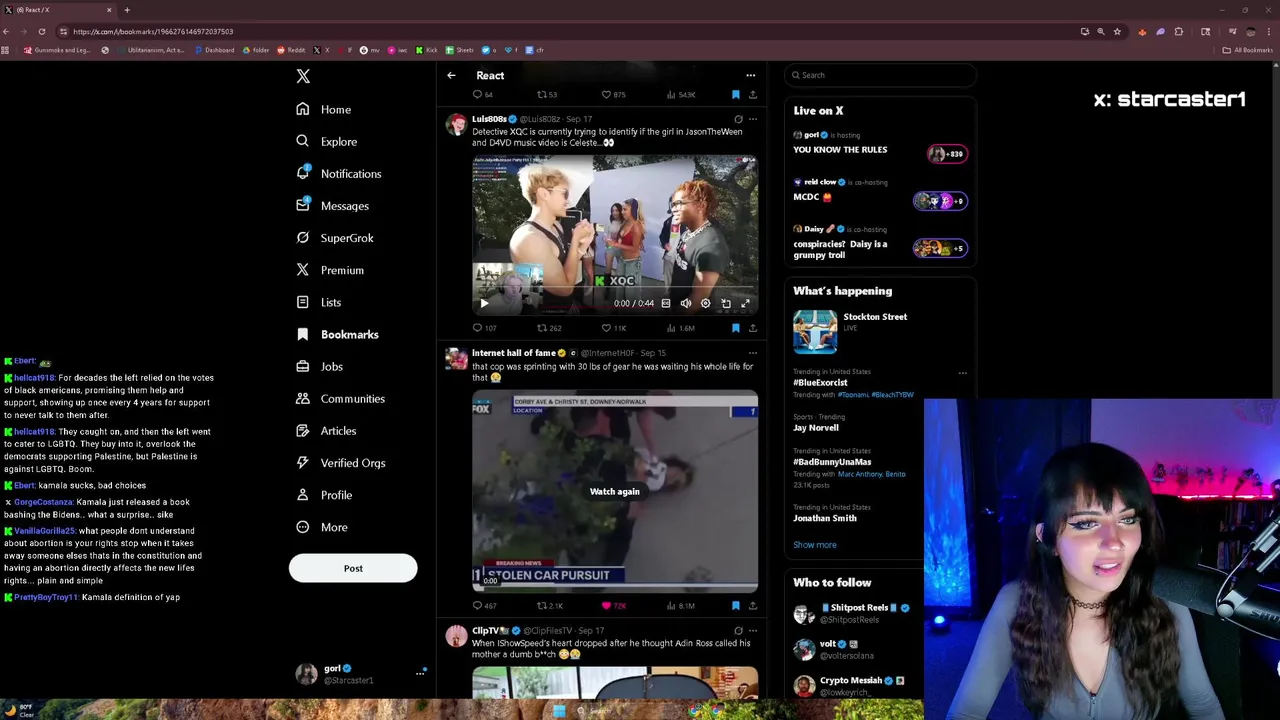
Task: Click the Post button
Action: 353,568
